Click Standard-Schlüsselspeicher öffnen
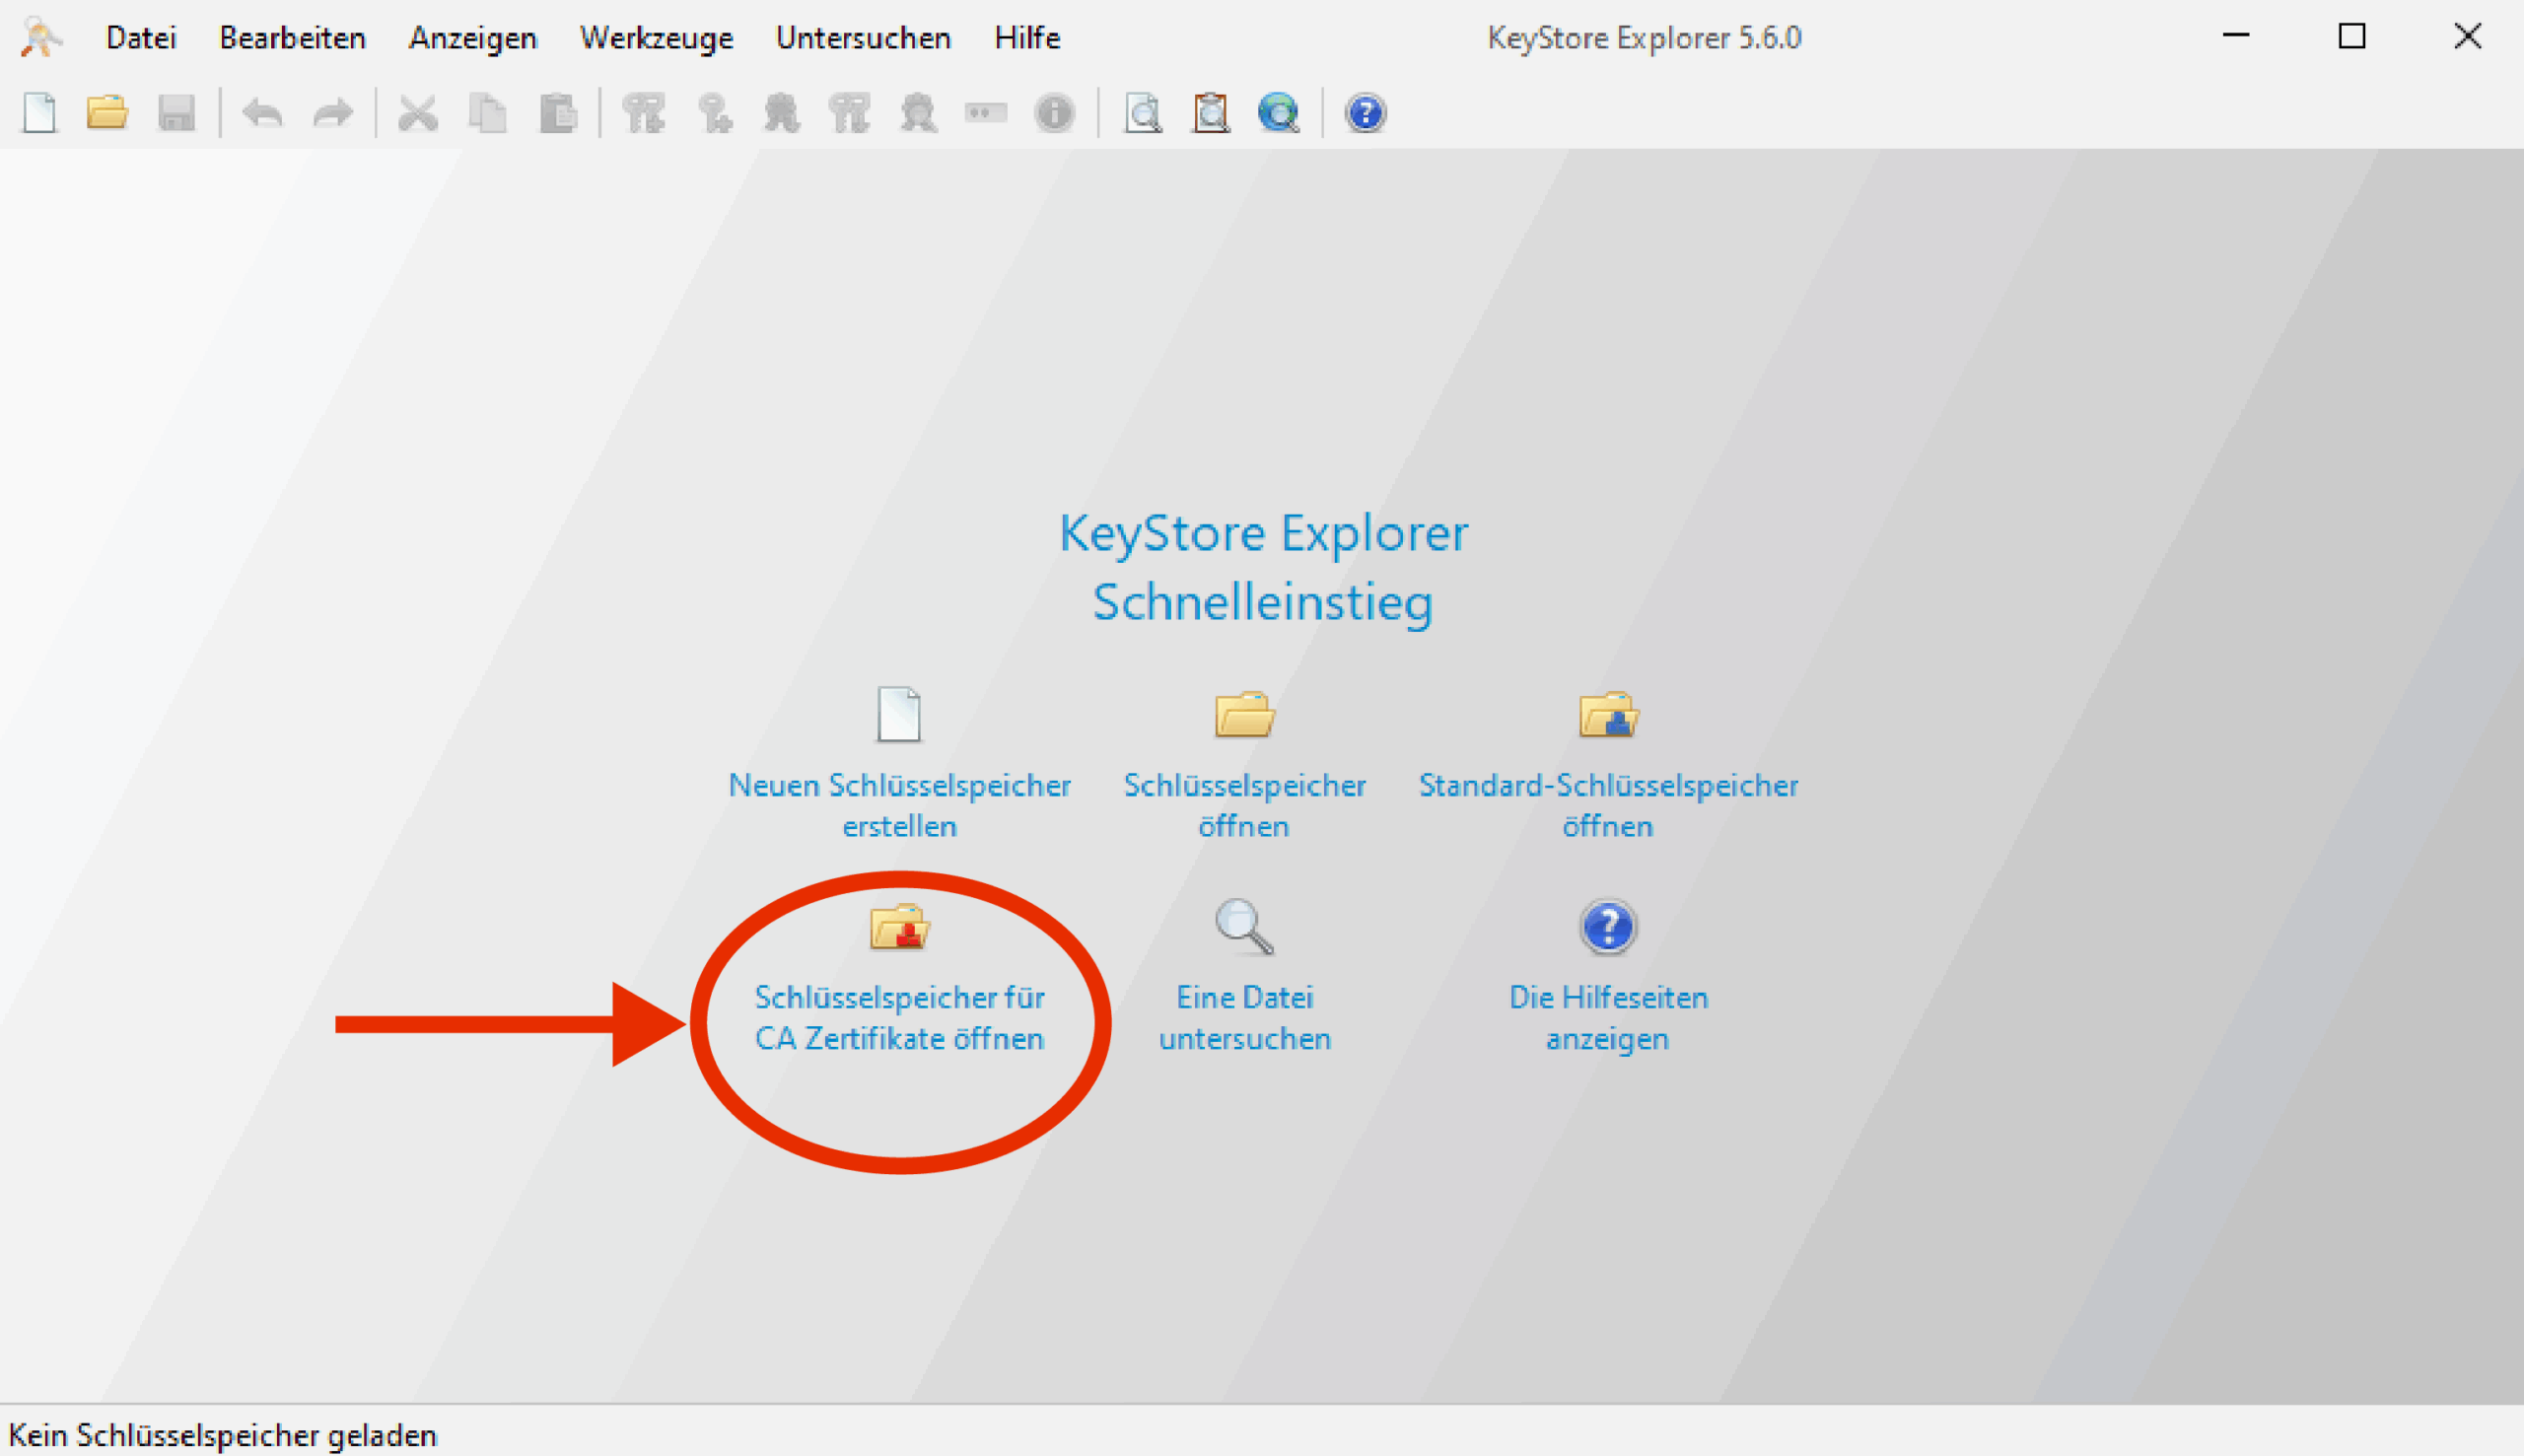The height and width of the screenshot is (1456, 2524). click(x=1608, y=764)
